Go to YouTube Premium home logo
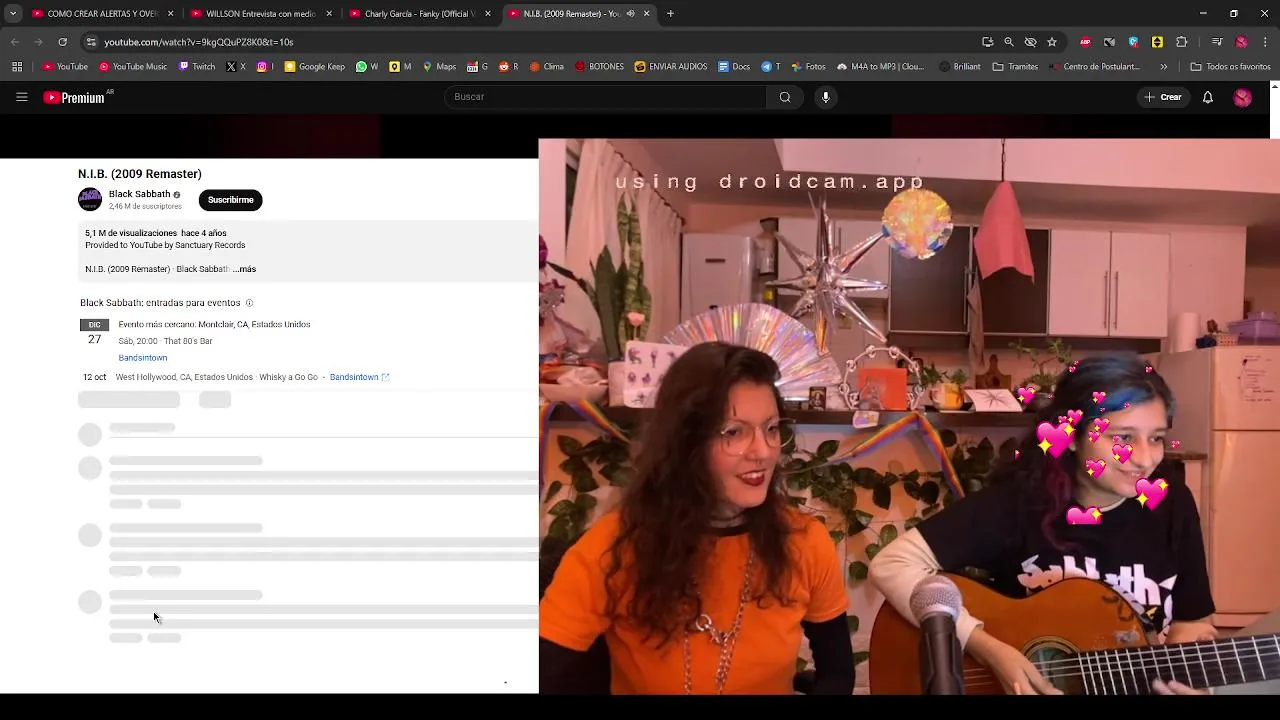This screenshot has height=720, width=1280. 75,97
